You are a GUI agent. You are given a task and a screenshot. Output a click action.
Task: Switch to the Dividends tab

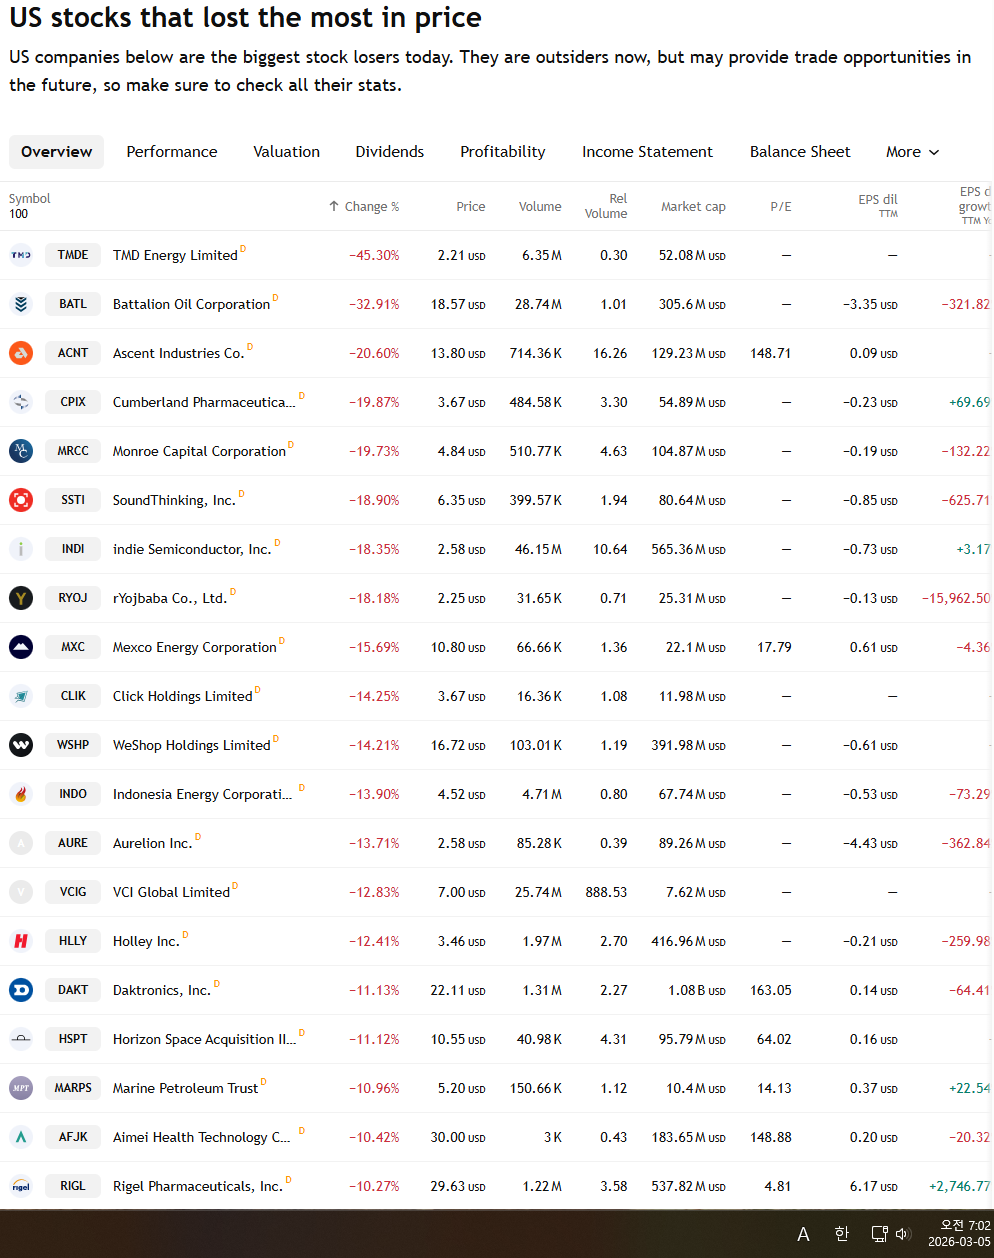pos(390,152)
